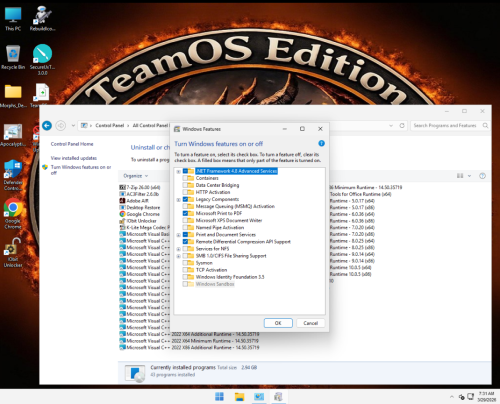Click in Search Programs and Features box

[445, 126]
